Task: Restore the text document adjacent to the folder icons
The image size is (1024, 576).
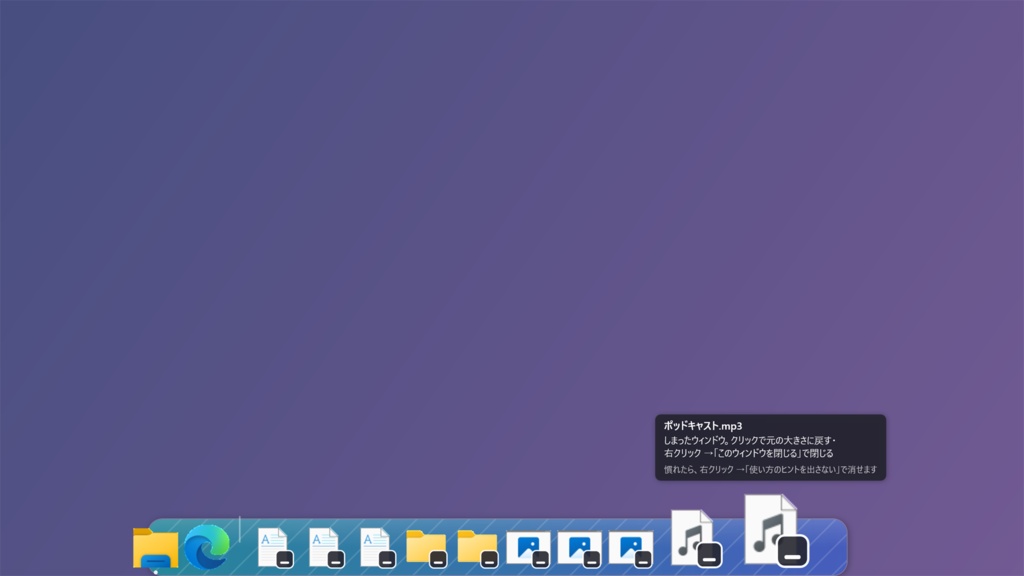Action: point(377,547)
